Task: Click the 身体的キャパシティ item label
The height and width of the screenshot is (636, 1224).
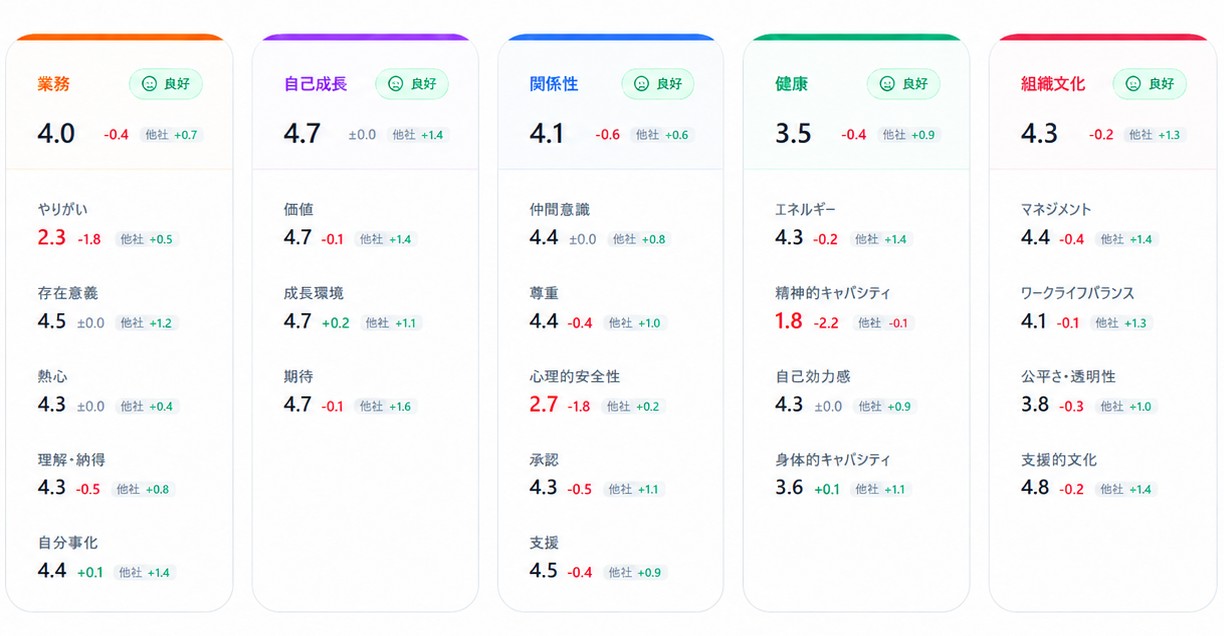Action: click(x=833, y=460)
